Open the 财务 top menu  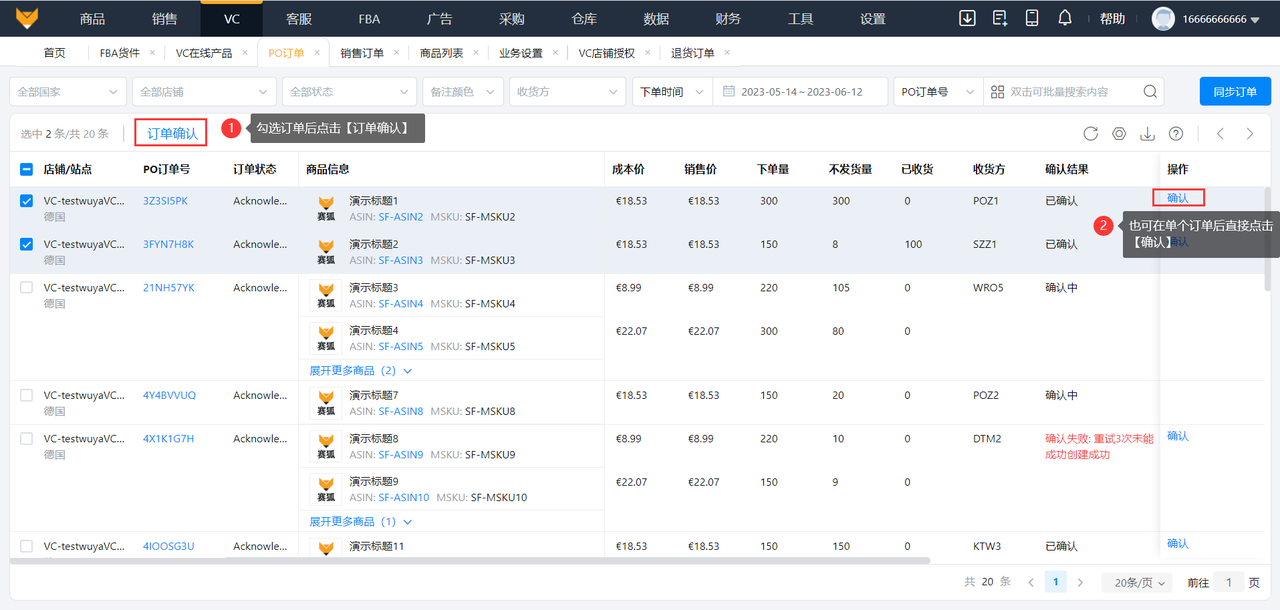729,19
